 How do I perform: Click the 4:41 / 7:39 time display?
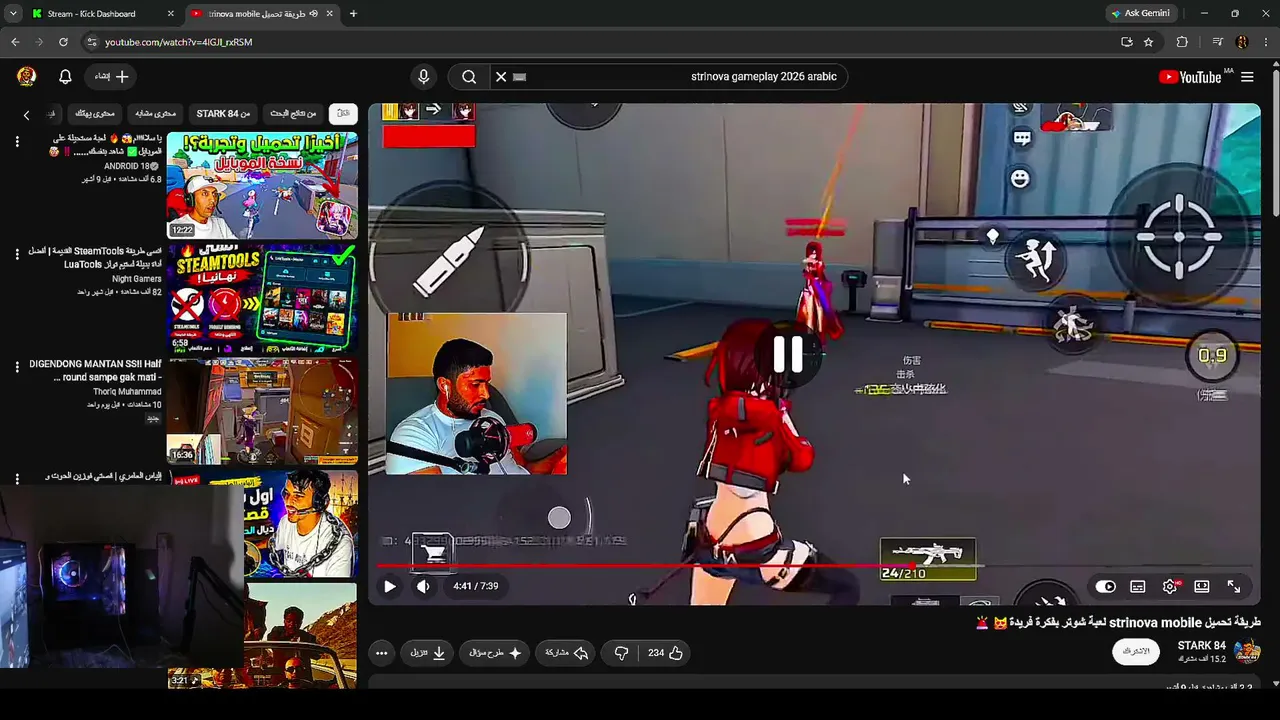pyautogui.click(x=475, y=587)
